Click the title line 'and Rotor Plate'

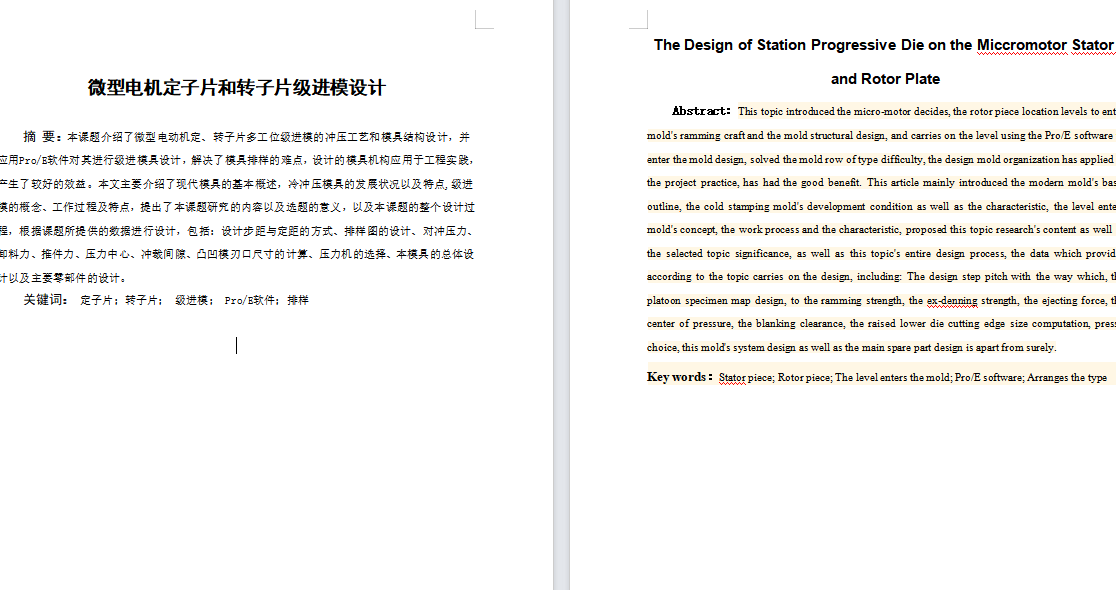885,79
